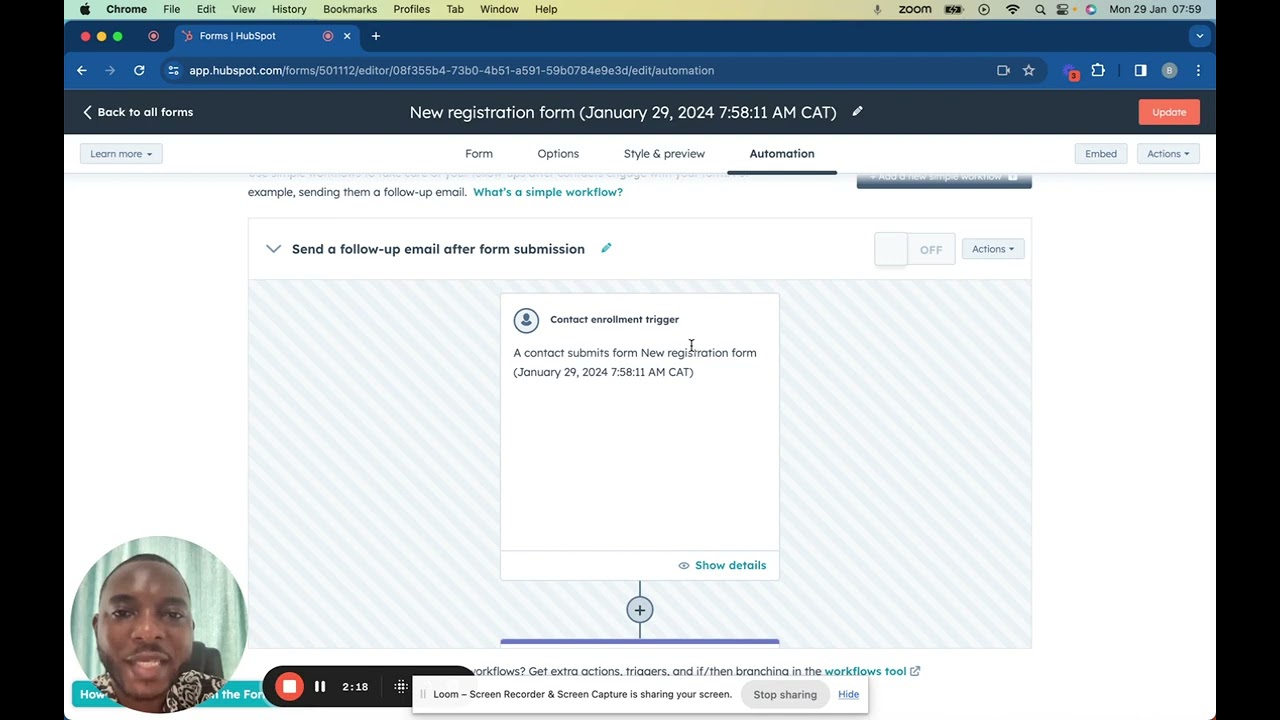Open the Window menu
This screenshot has height=720, width=1280.
pos(499,9)
